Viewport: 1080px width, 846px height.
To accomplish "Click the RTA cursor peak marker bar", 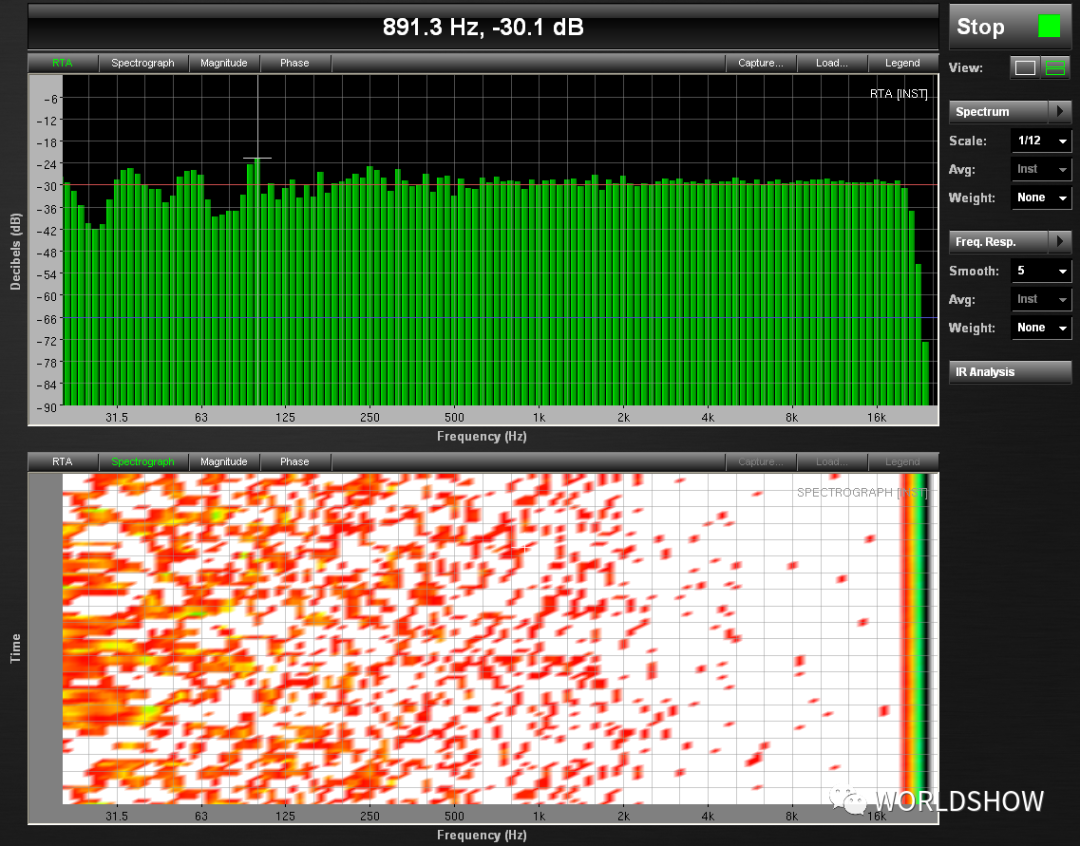I will point(258,158).
